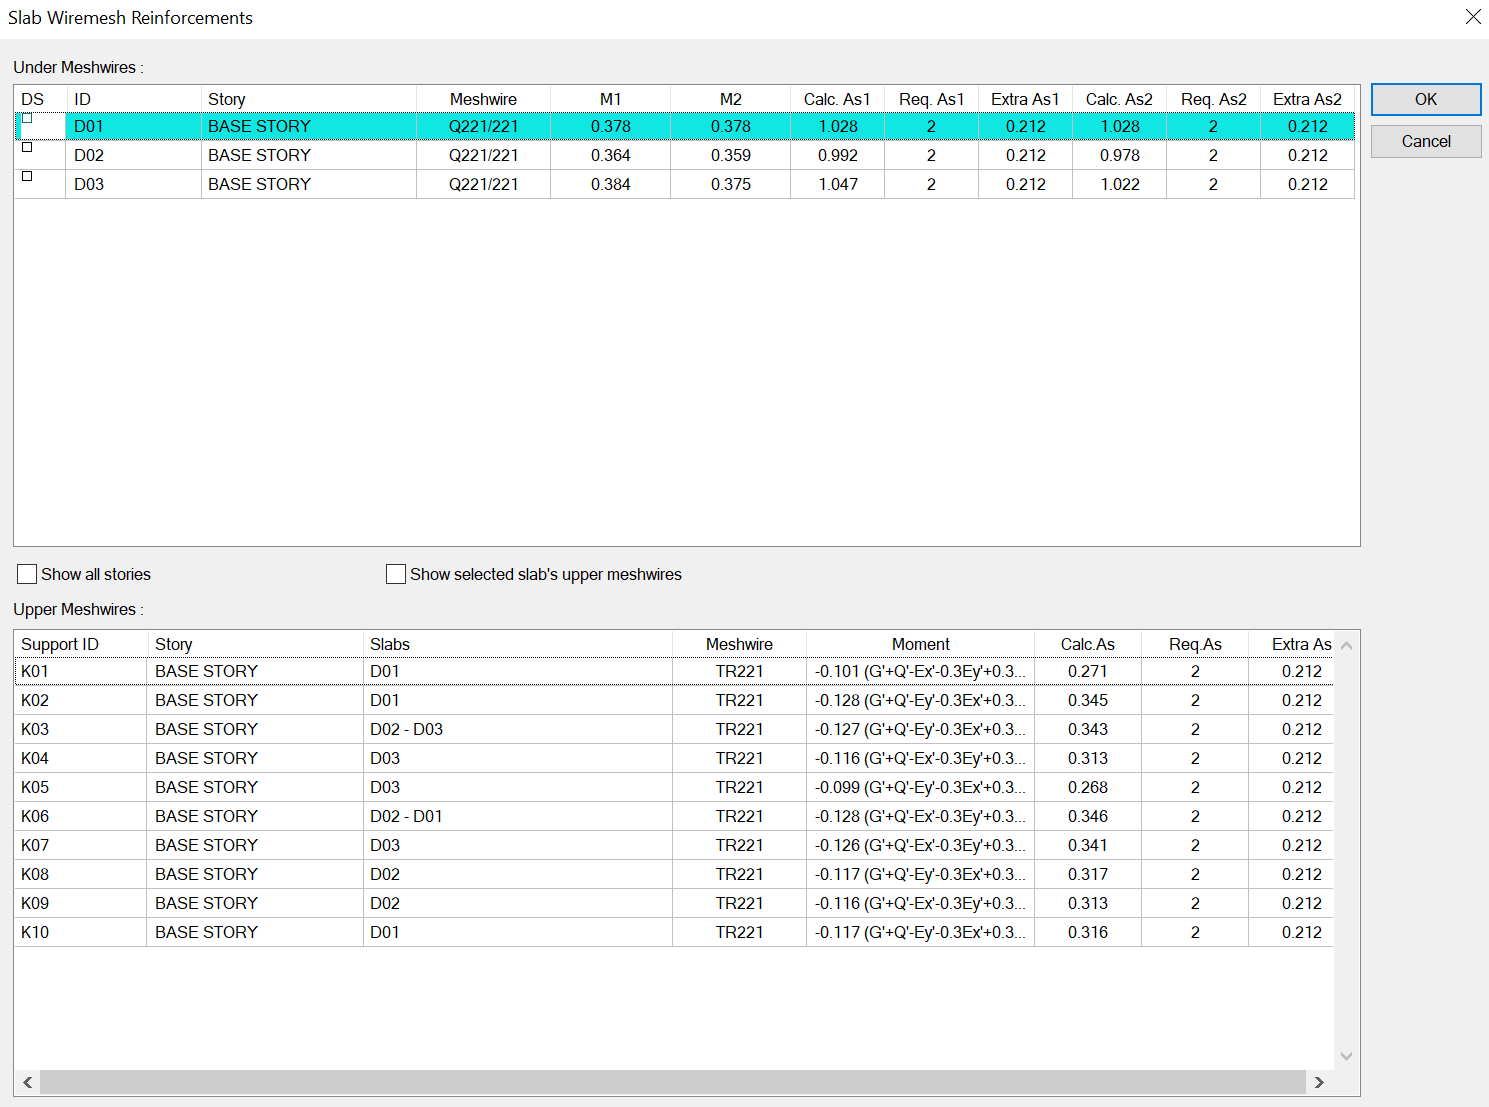Select the Q221/221 meshwire cell for D02

[483, 155]
